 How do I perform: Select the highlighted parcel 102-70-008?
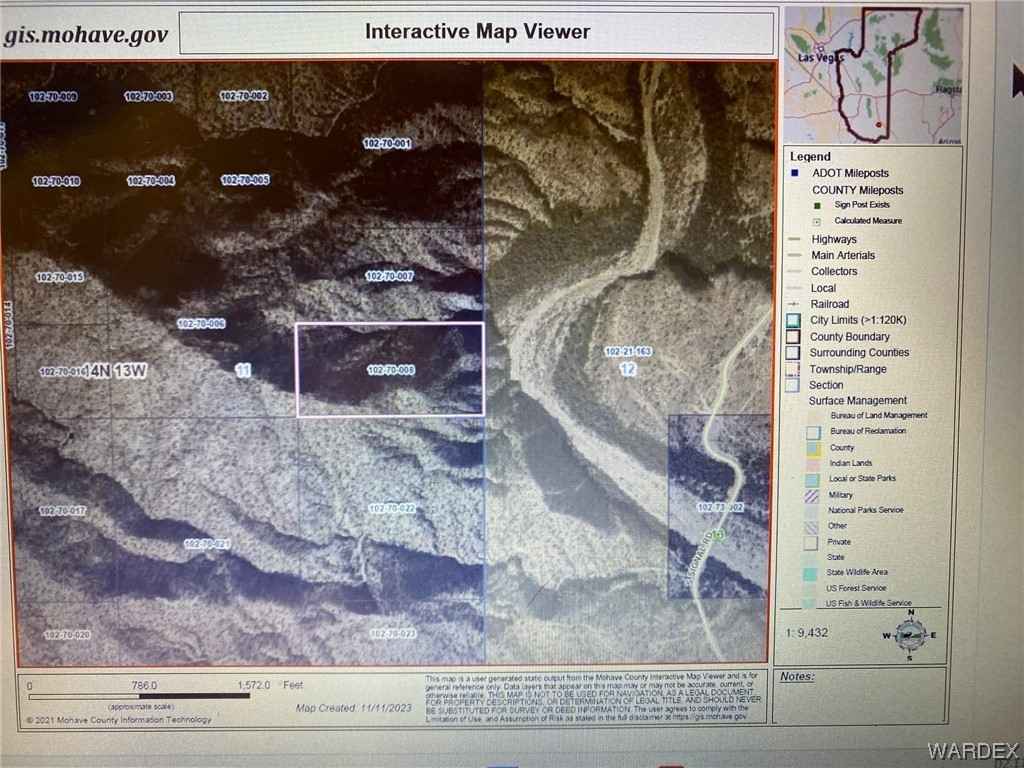tap(390, 369)
